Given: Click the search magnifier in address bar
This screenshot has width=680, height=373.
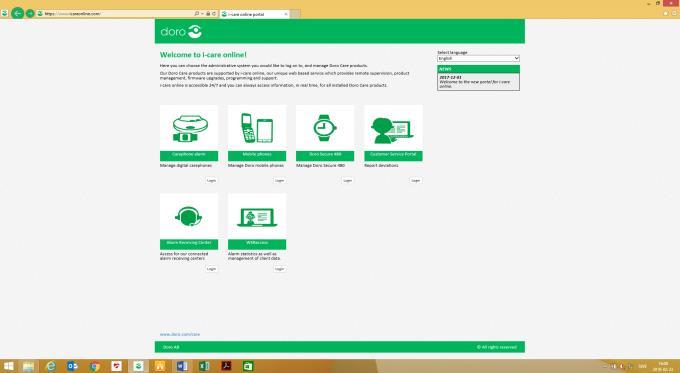Looking at the screenshot, I should 196,14.
